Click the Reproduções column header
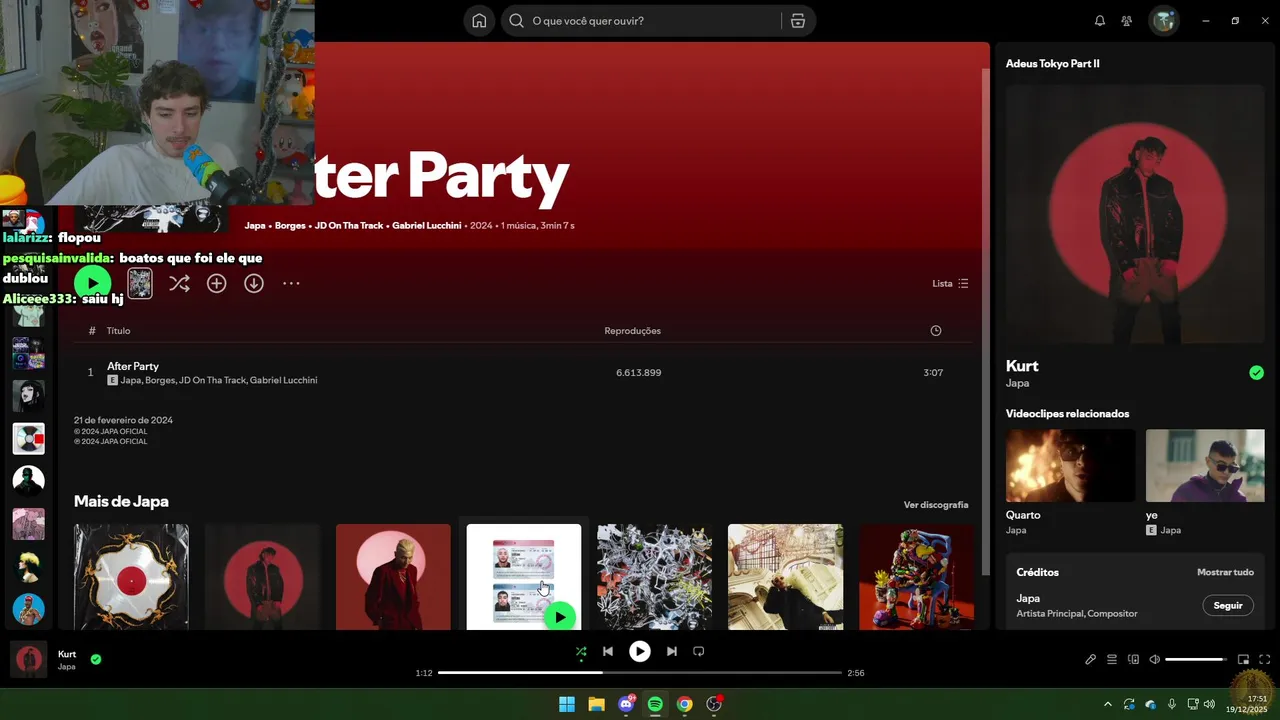This screenshot has width=1280, height=720. click(x=633, y=331)
